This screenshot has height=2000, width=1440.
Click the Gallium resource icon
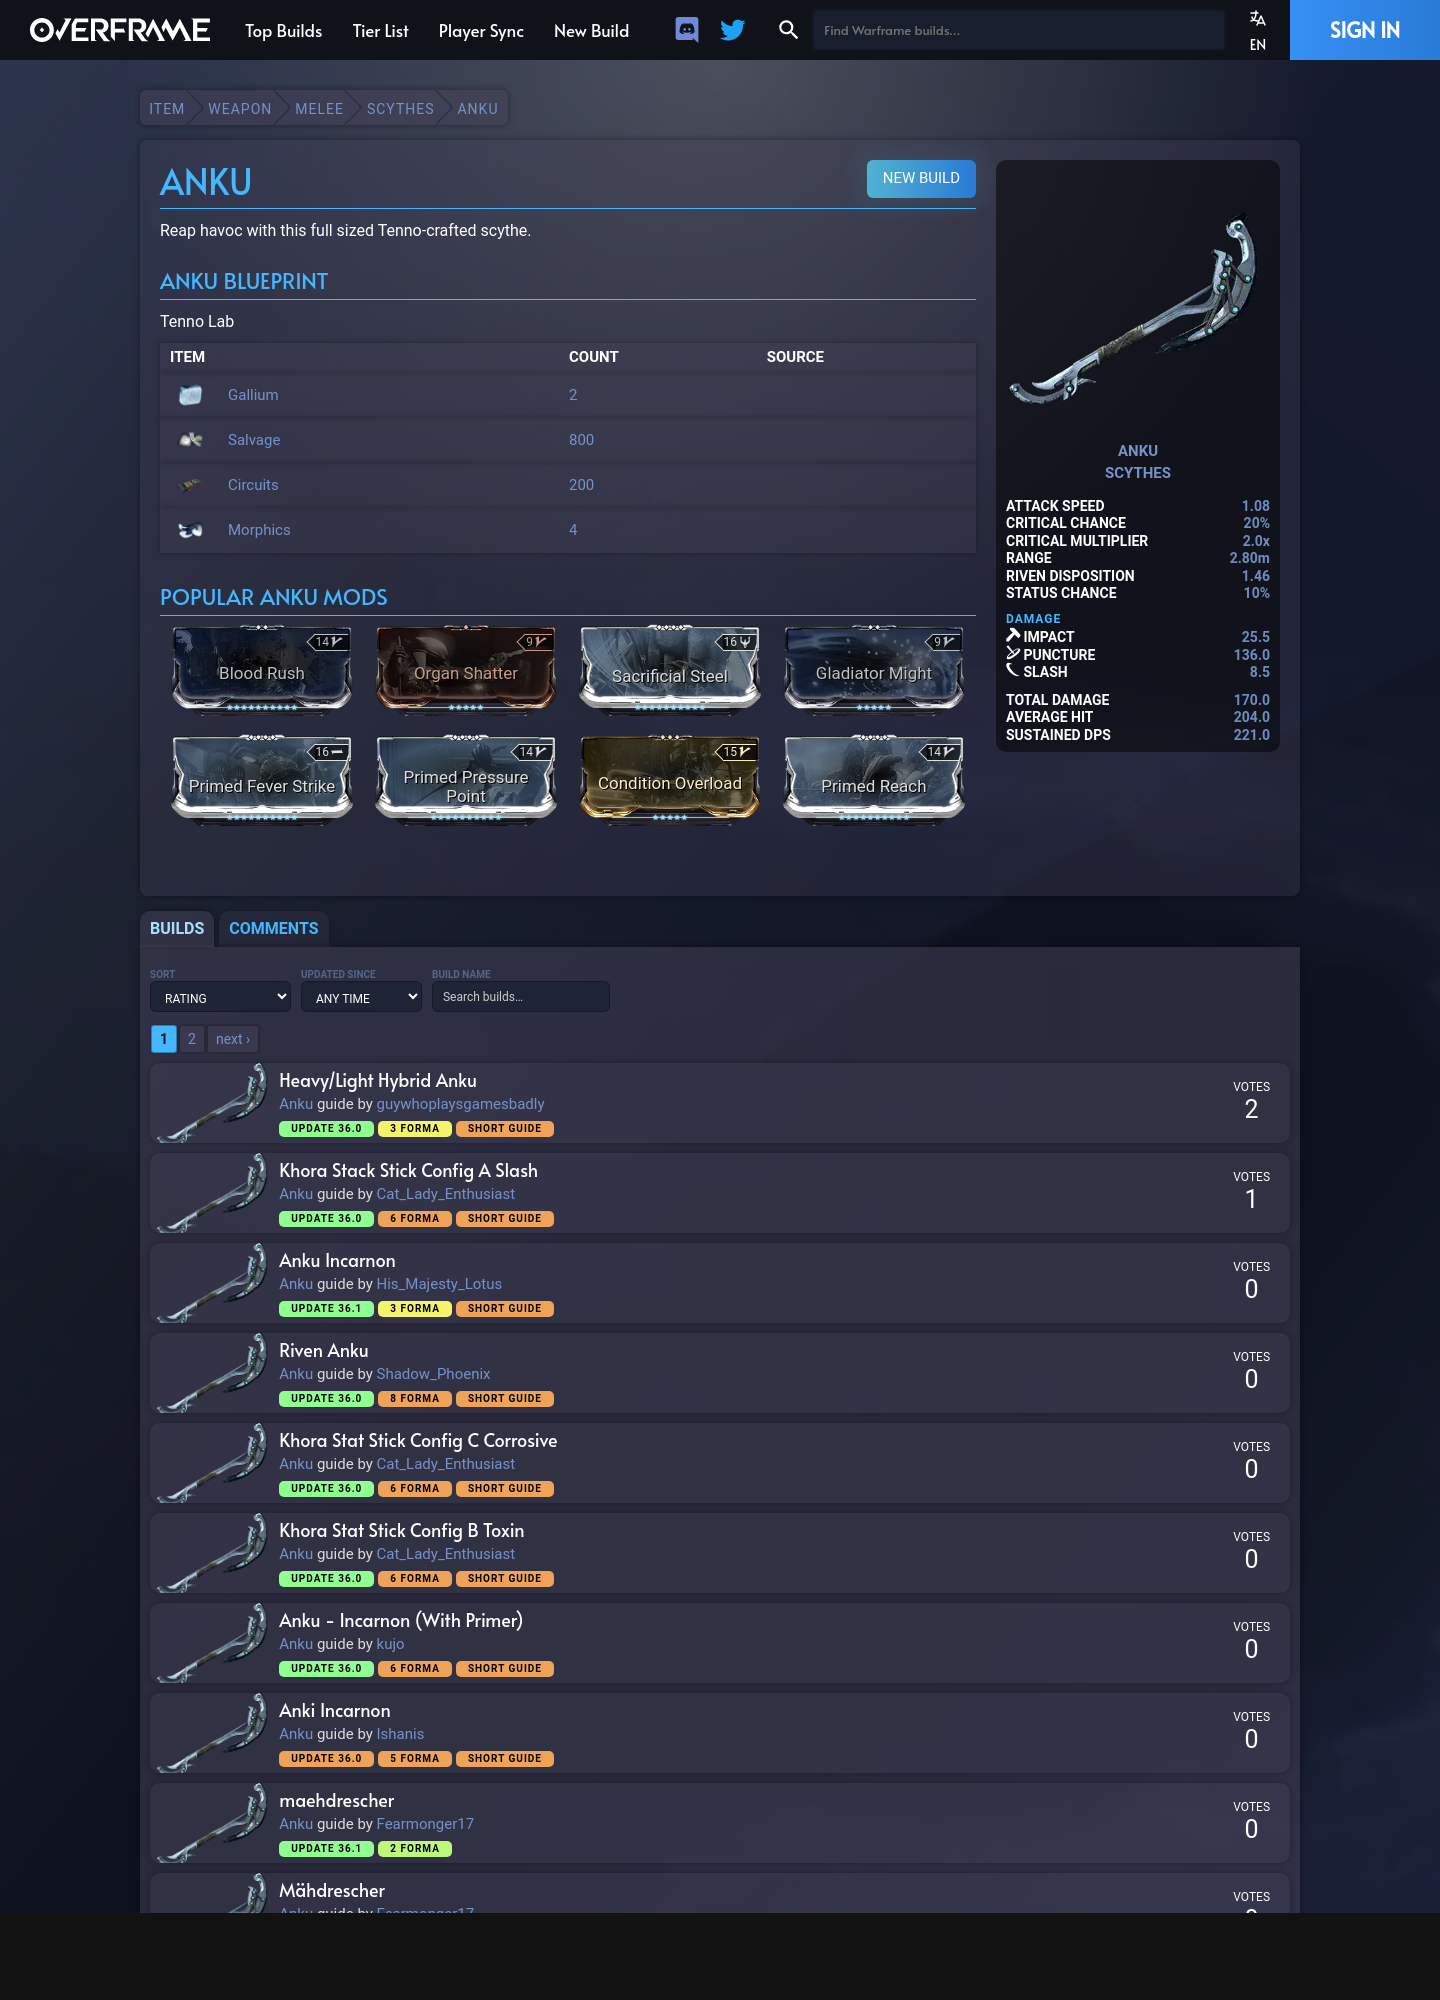[x=190, y=395]
